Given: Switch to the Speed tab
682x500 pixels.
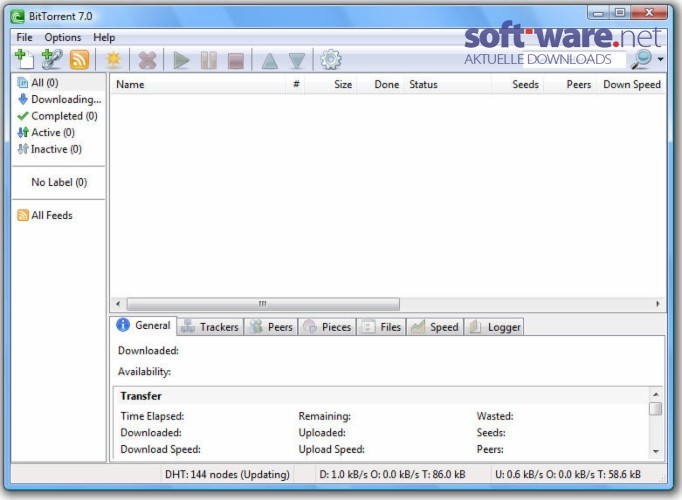Looking at the screenshot, I should (435, 327).
